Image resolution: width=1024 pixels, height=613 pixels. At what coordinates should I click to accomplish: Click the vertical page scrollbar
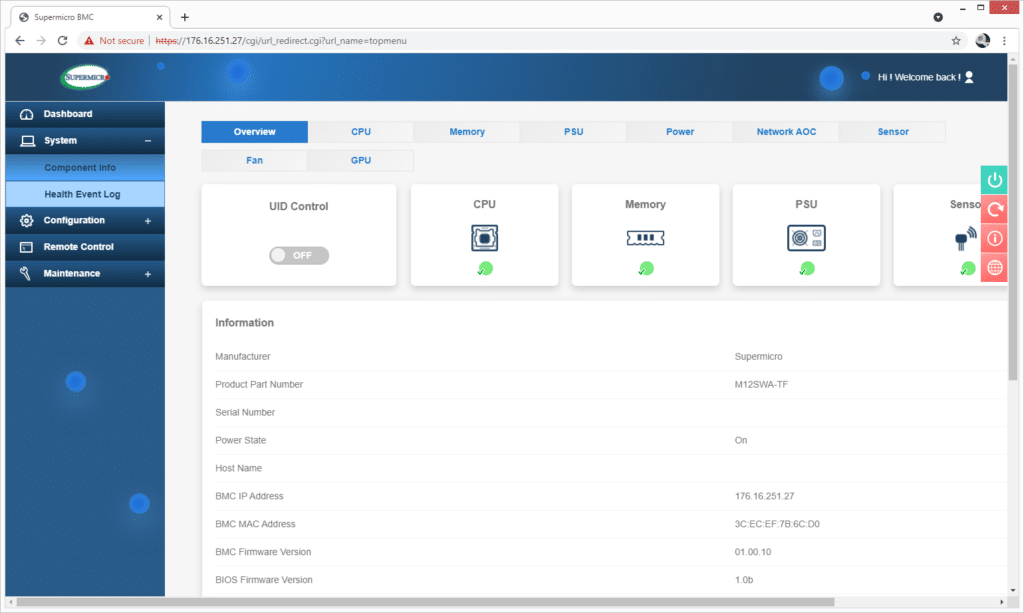pos(1013,222)
